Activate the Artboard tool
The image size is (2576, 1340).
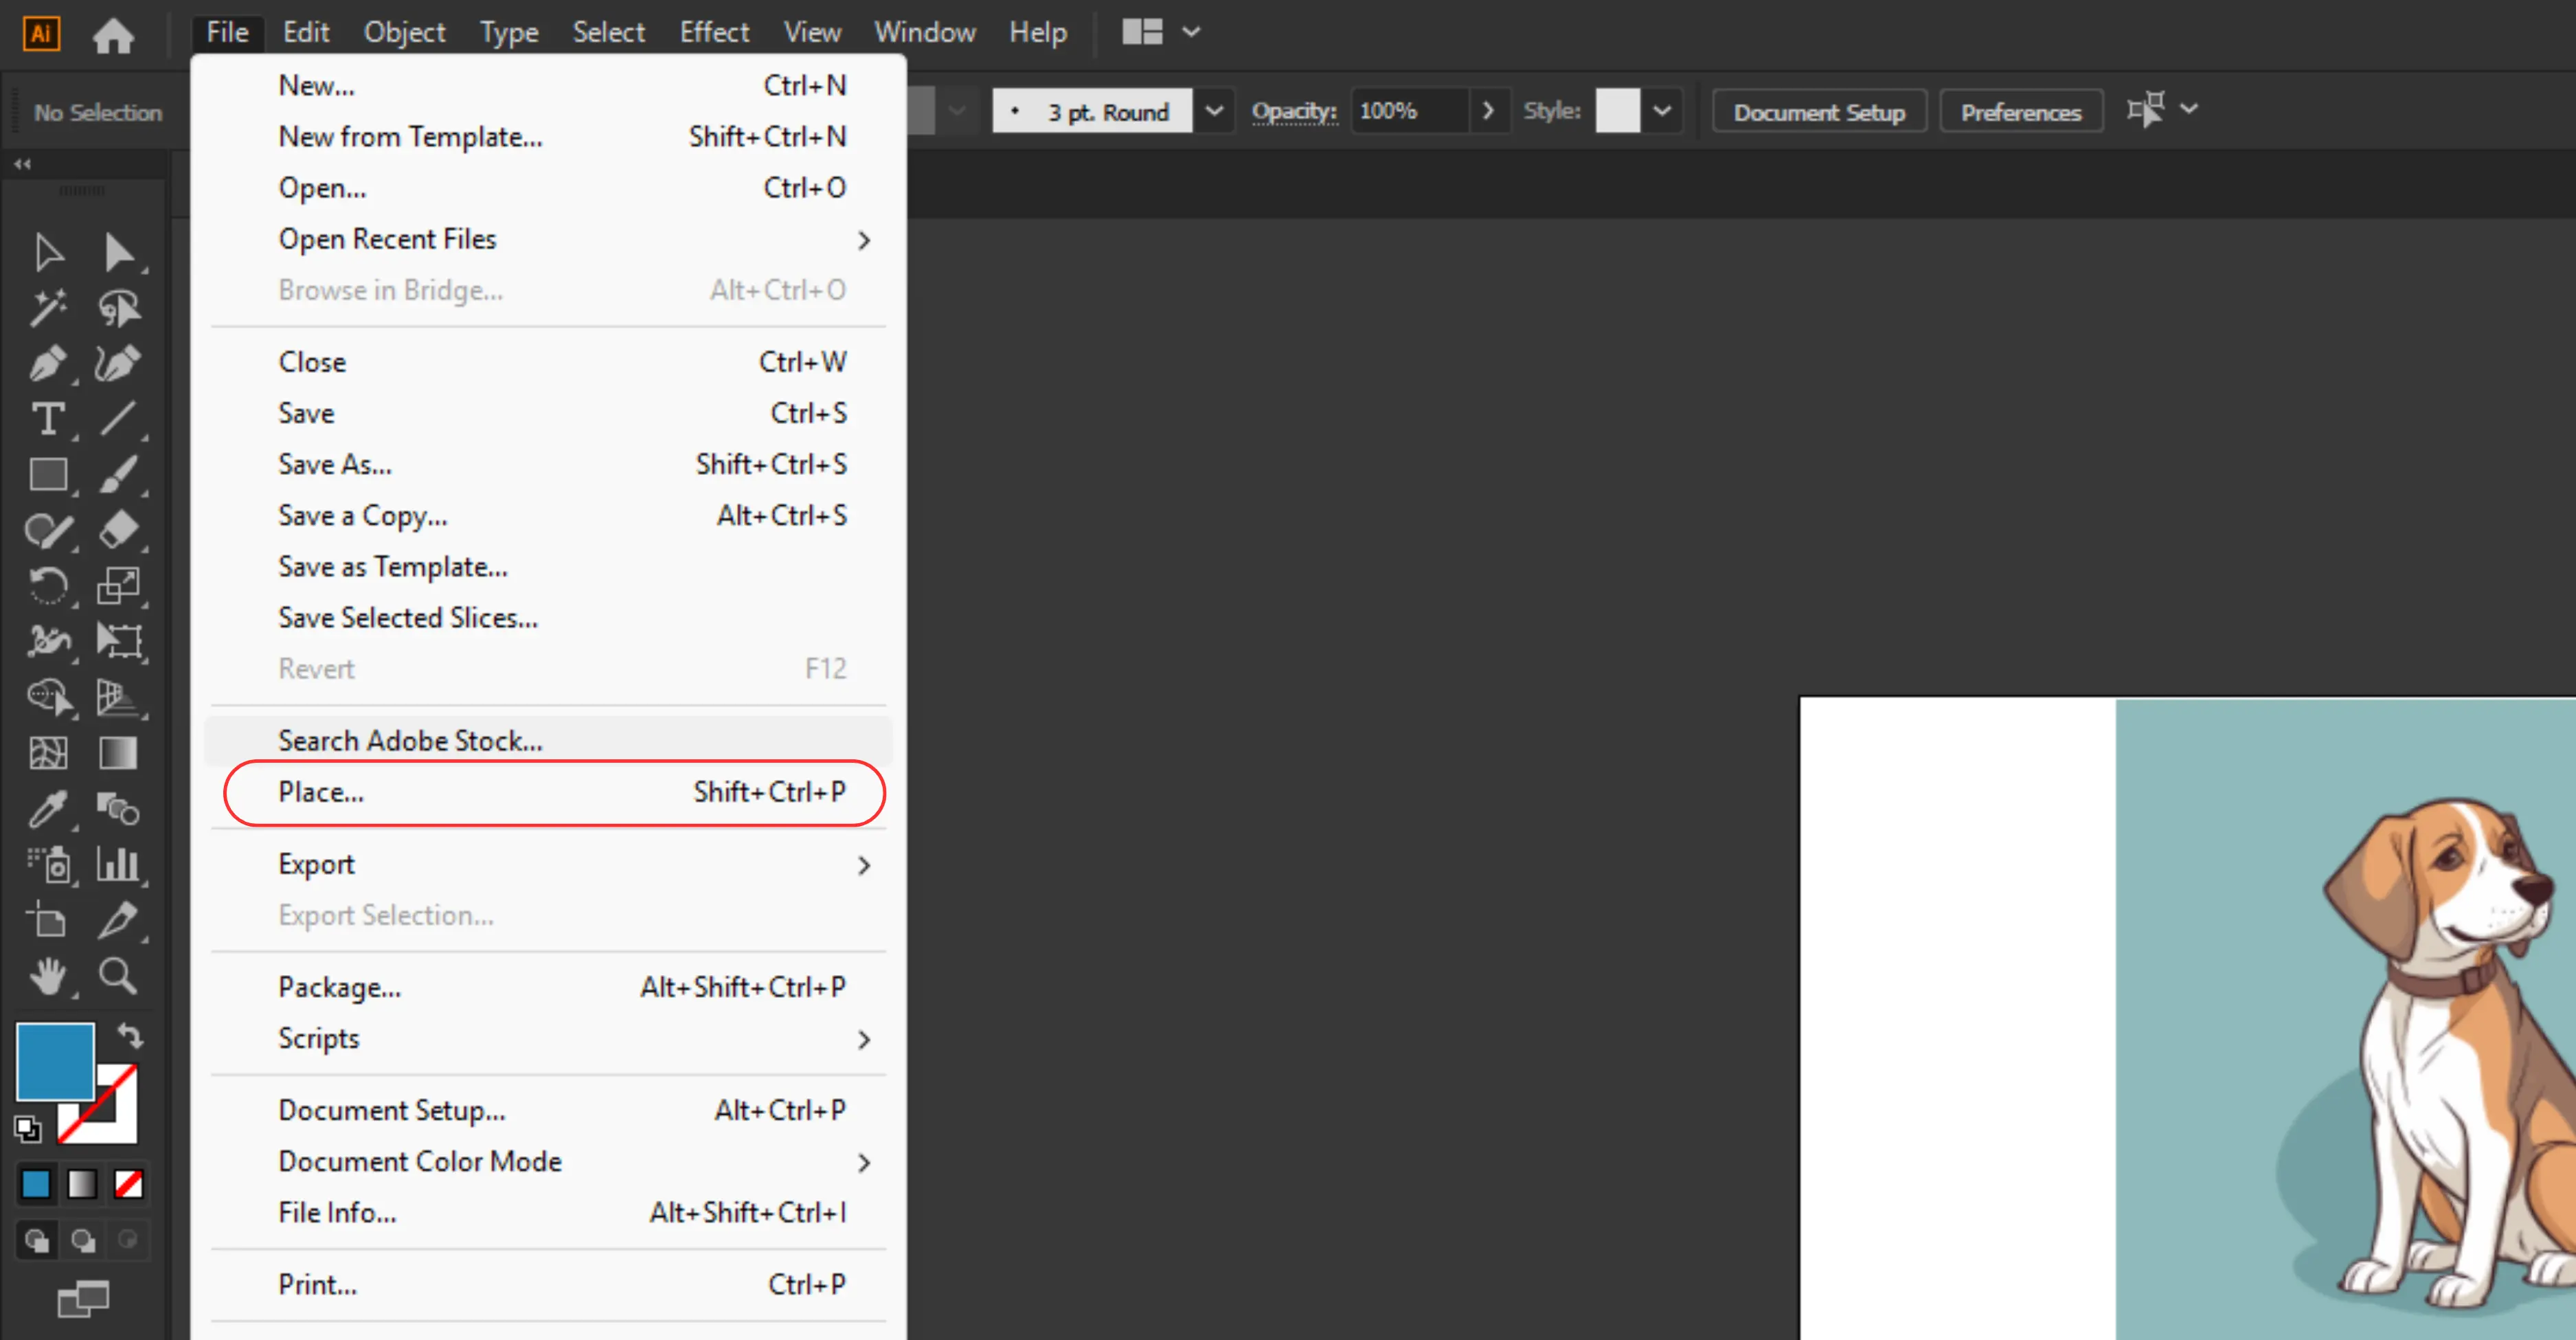click(47, 920)
